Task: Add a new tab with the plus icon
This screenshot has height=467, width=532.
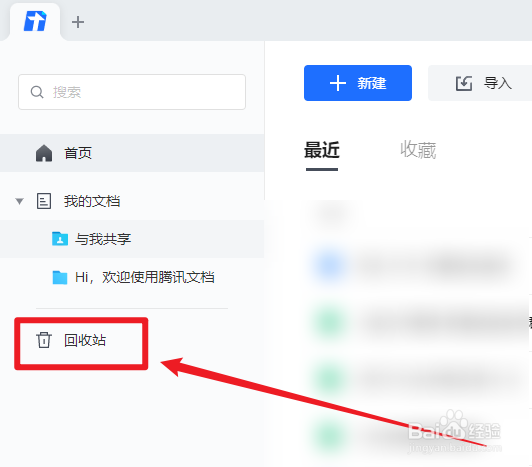Action: click(x=78, y=22)
